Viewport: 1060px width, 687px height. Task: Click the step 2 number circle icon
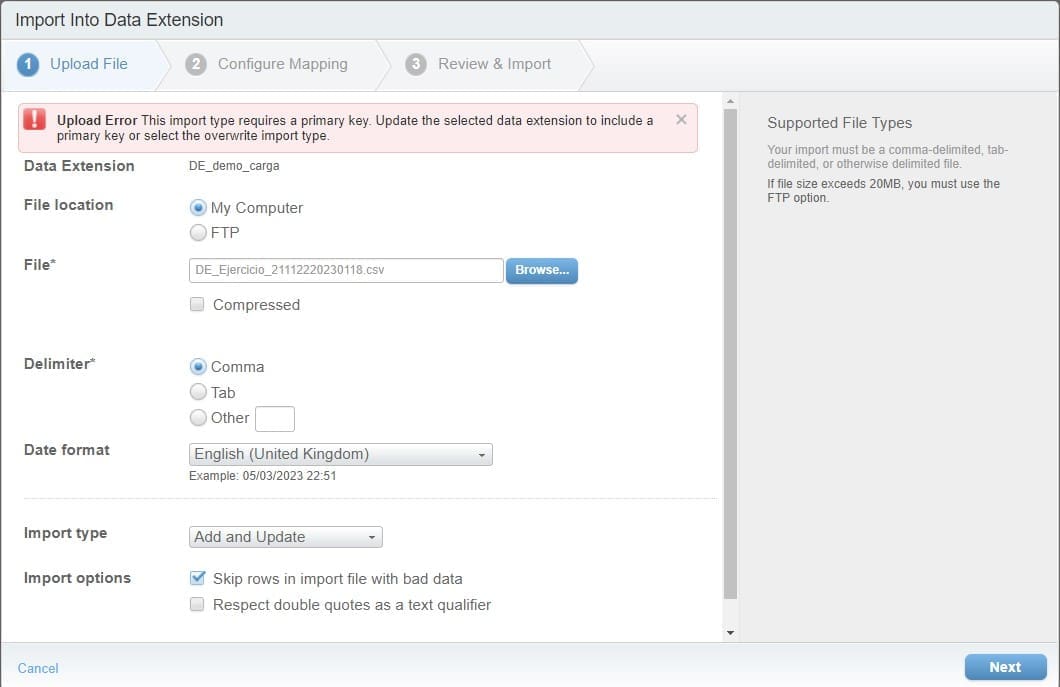(196, 64)
